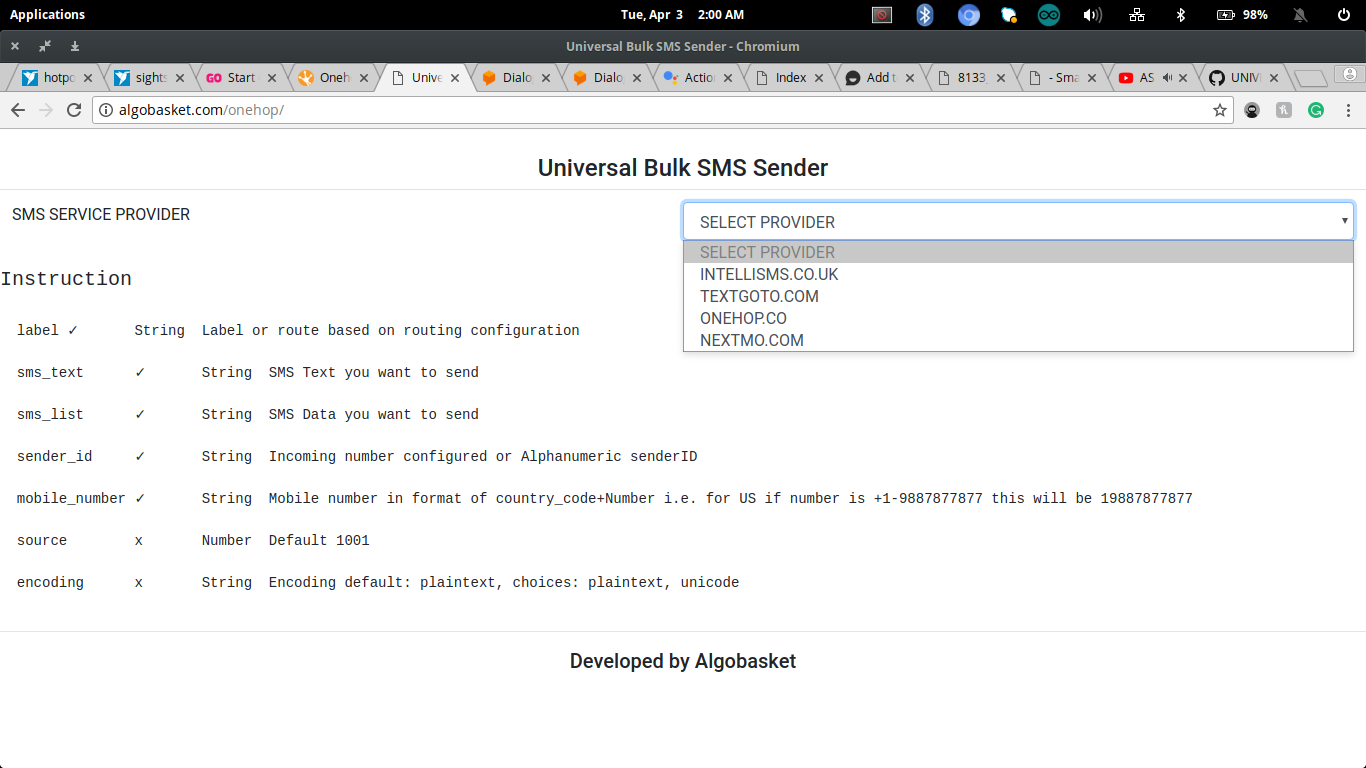Image resolution: width=1366 pixels, height=768 pixels.
Task: Click the unmaximize arrows icon in title bar
Action: tap(45, 46)
